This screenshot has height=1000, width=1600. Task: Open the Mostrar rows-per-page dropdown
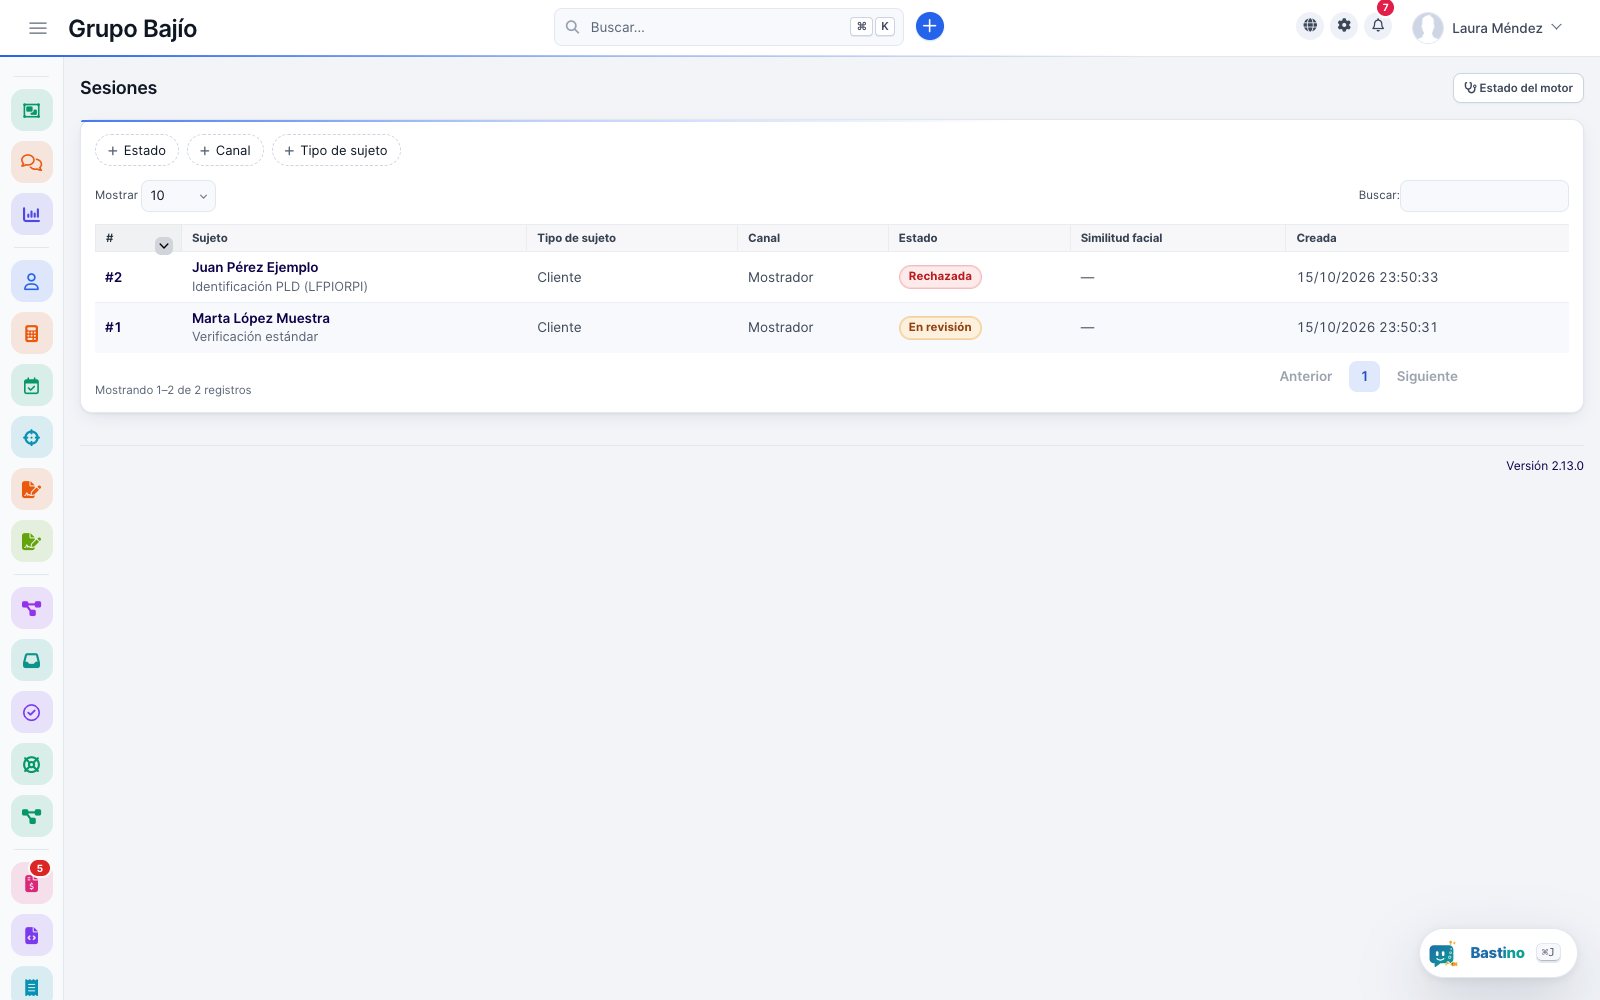(178, 196)
